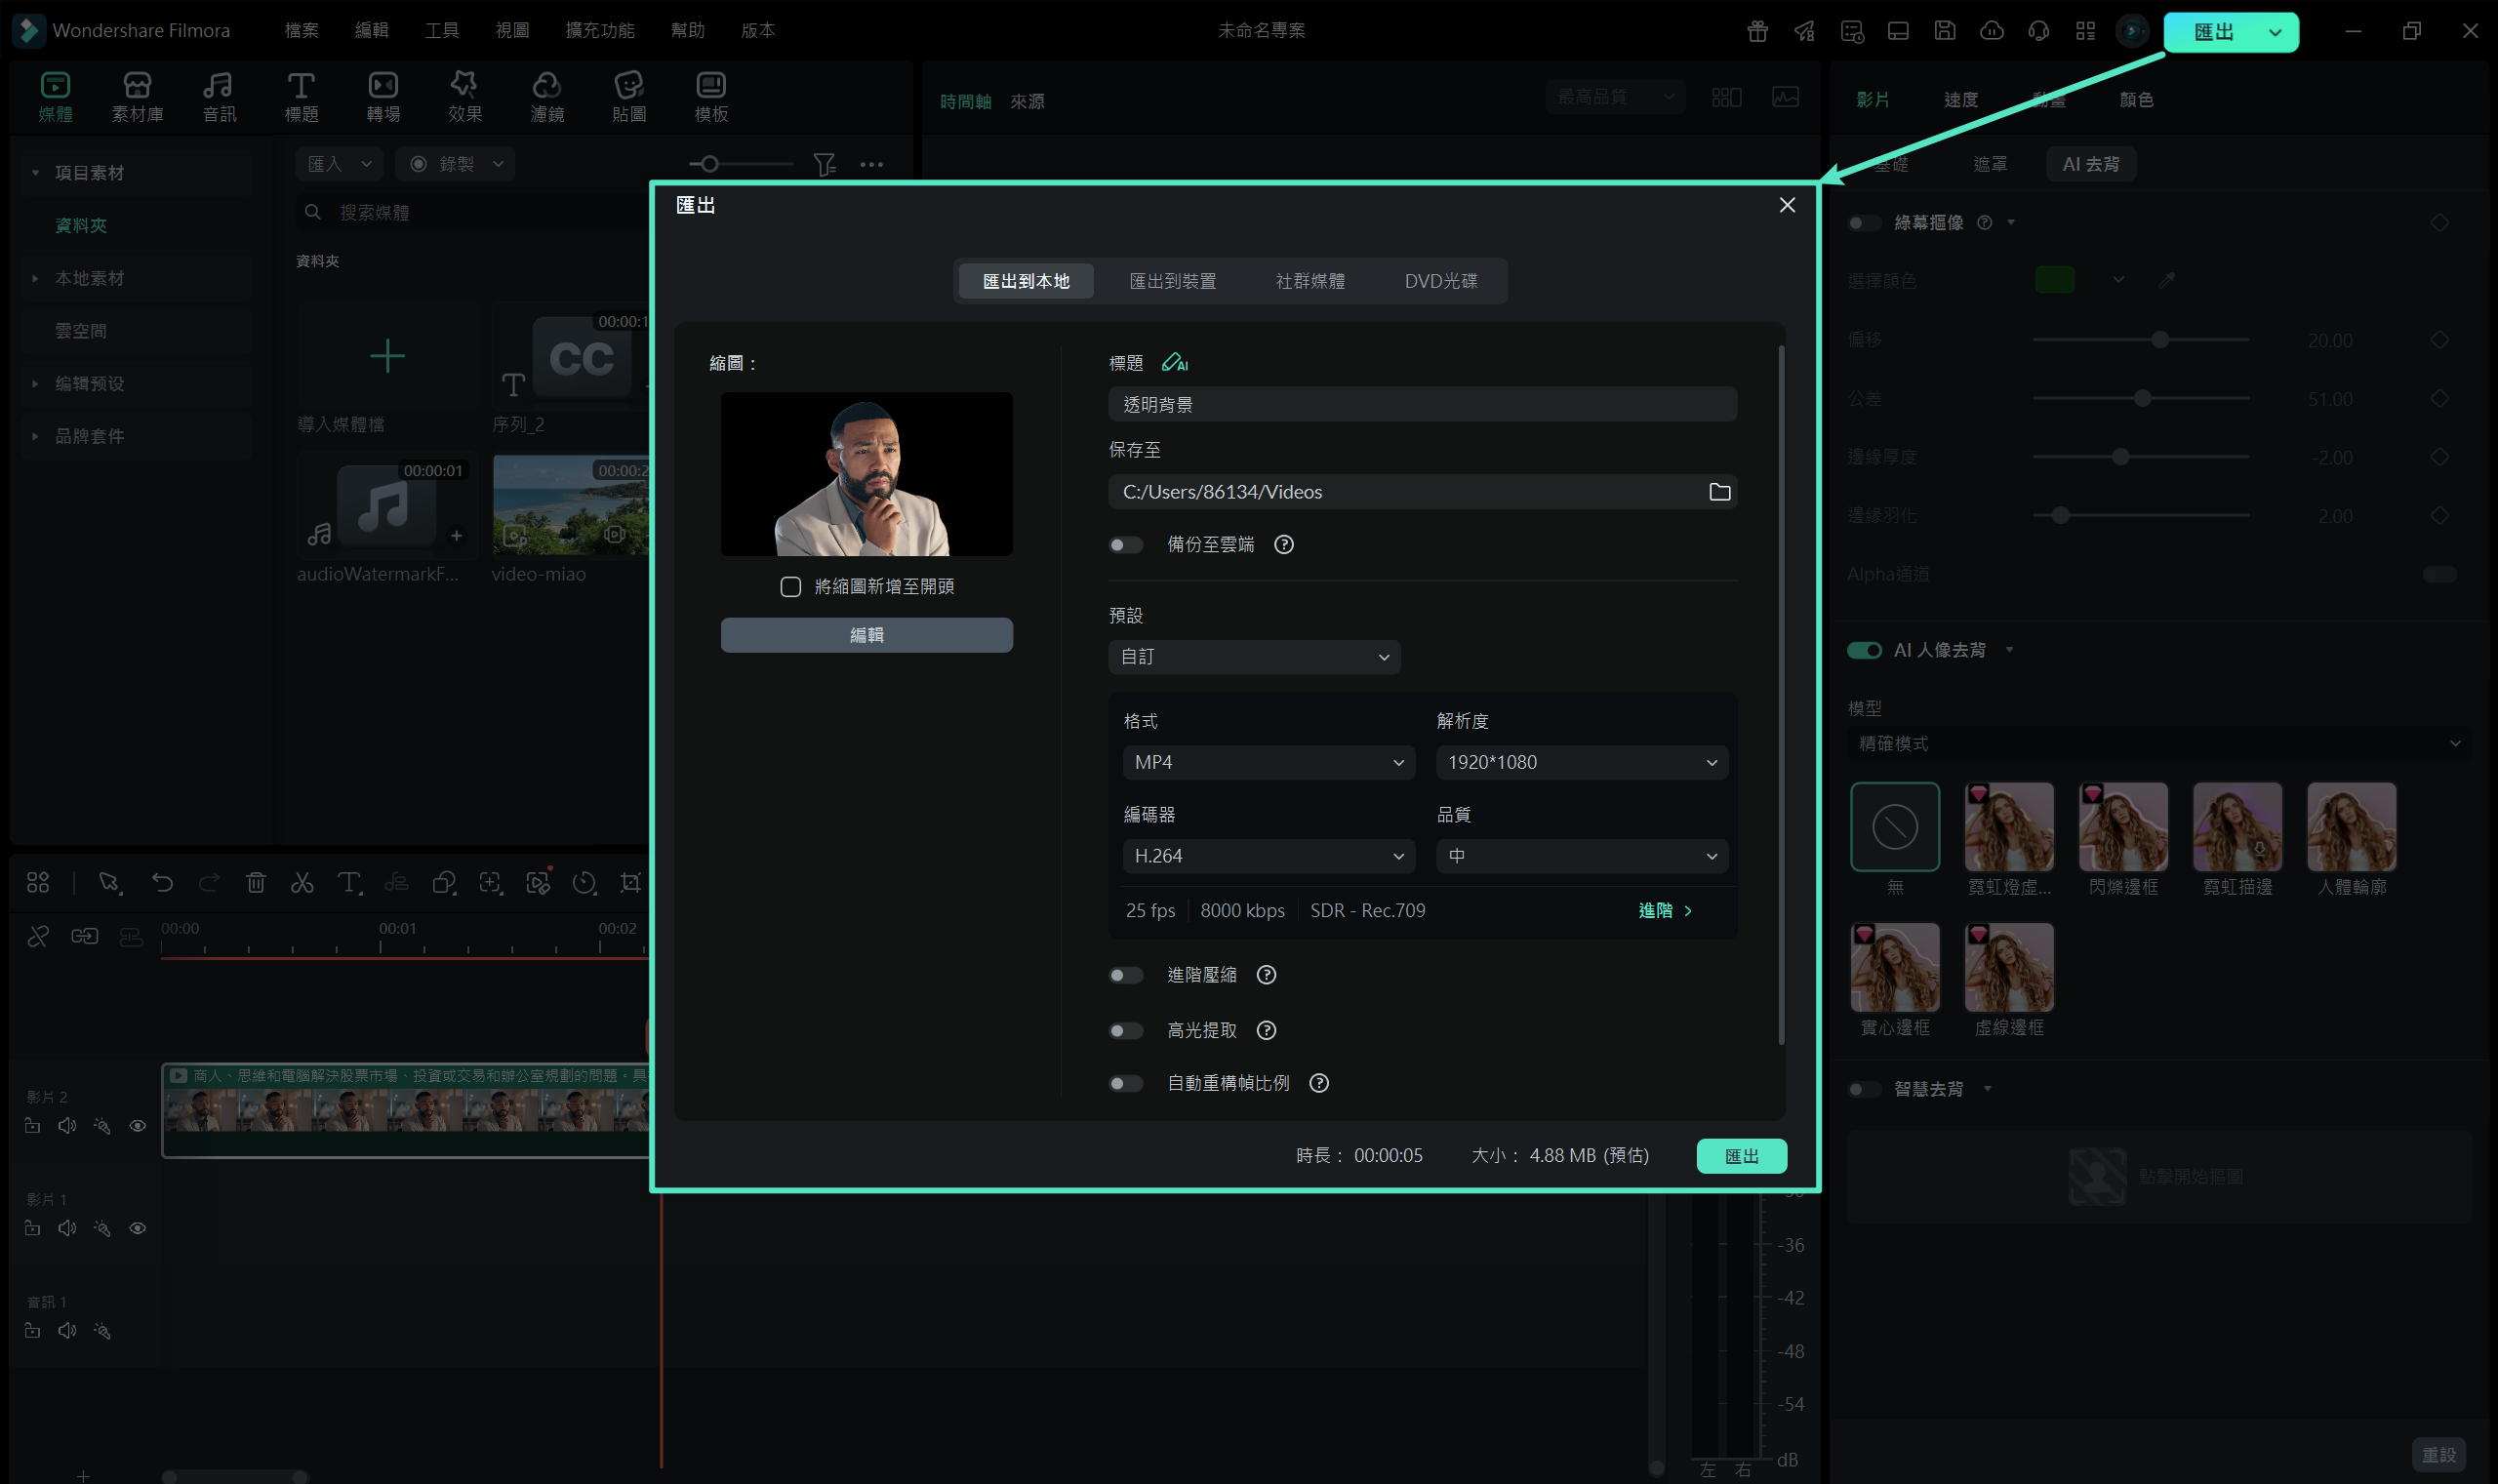Open the 格式 MP4 format dropdown
This screenshot has width=2498, height=1484.
tap(1268, 762)
